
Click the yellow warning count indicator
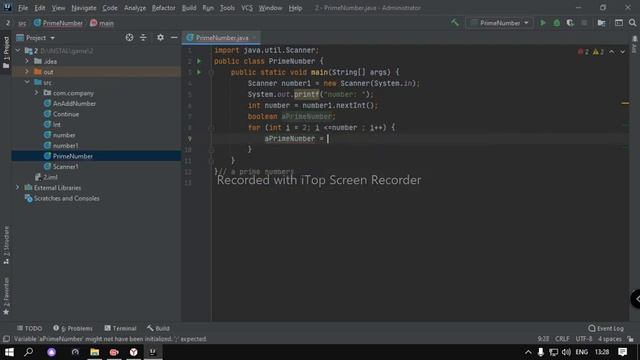(598, 52)
